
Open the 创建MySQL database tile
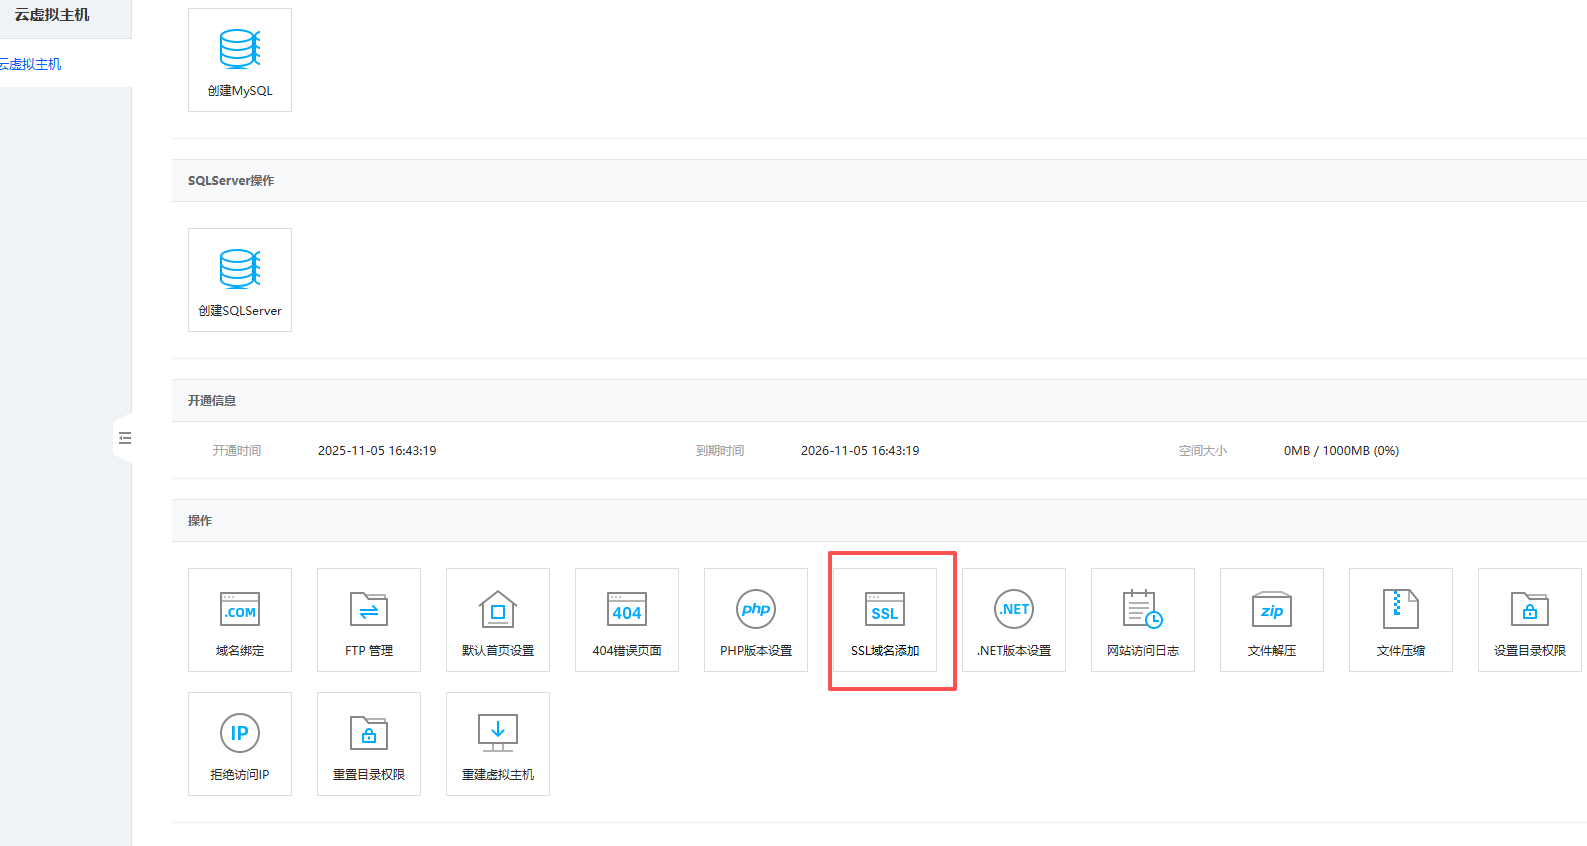pyautogui.click(x=240, y=60)
